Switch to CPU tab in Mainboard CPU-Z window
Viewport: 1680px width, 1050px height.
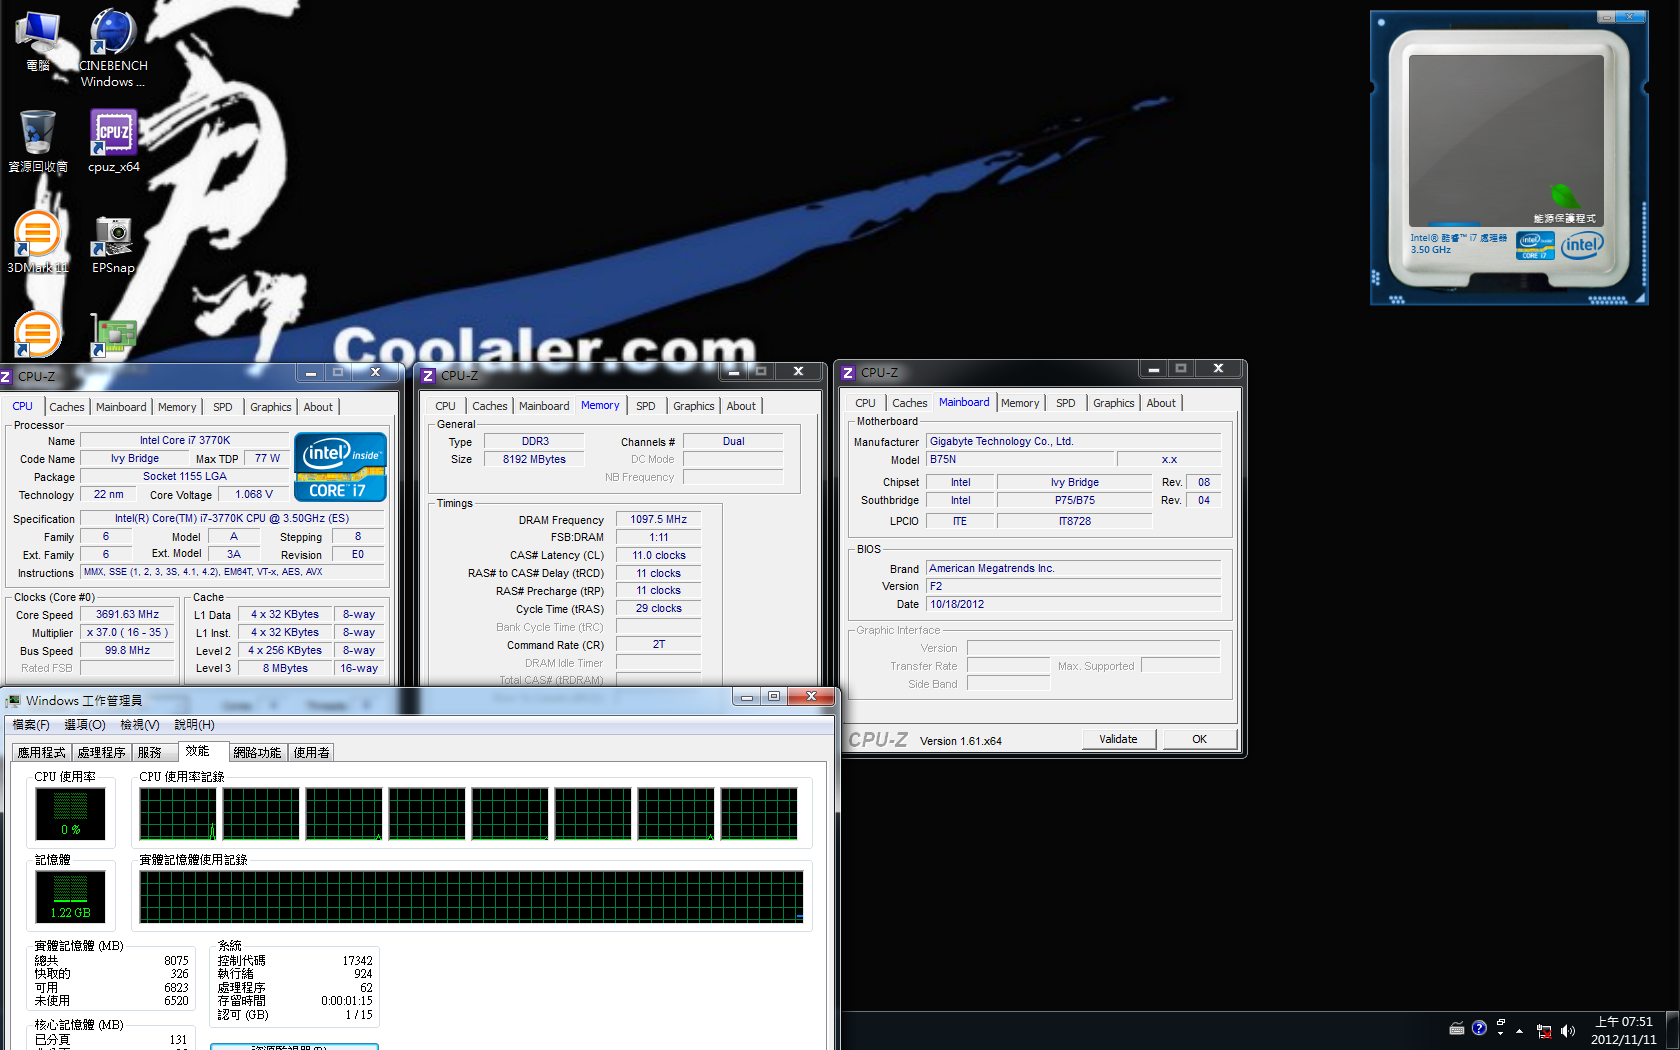coord(866,403)
